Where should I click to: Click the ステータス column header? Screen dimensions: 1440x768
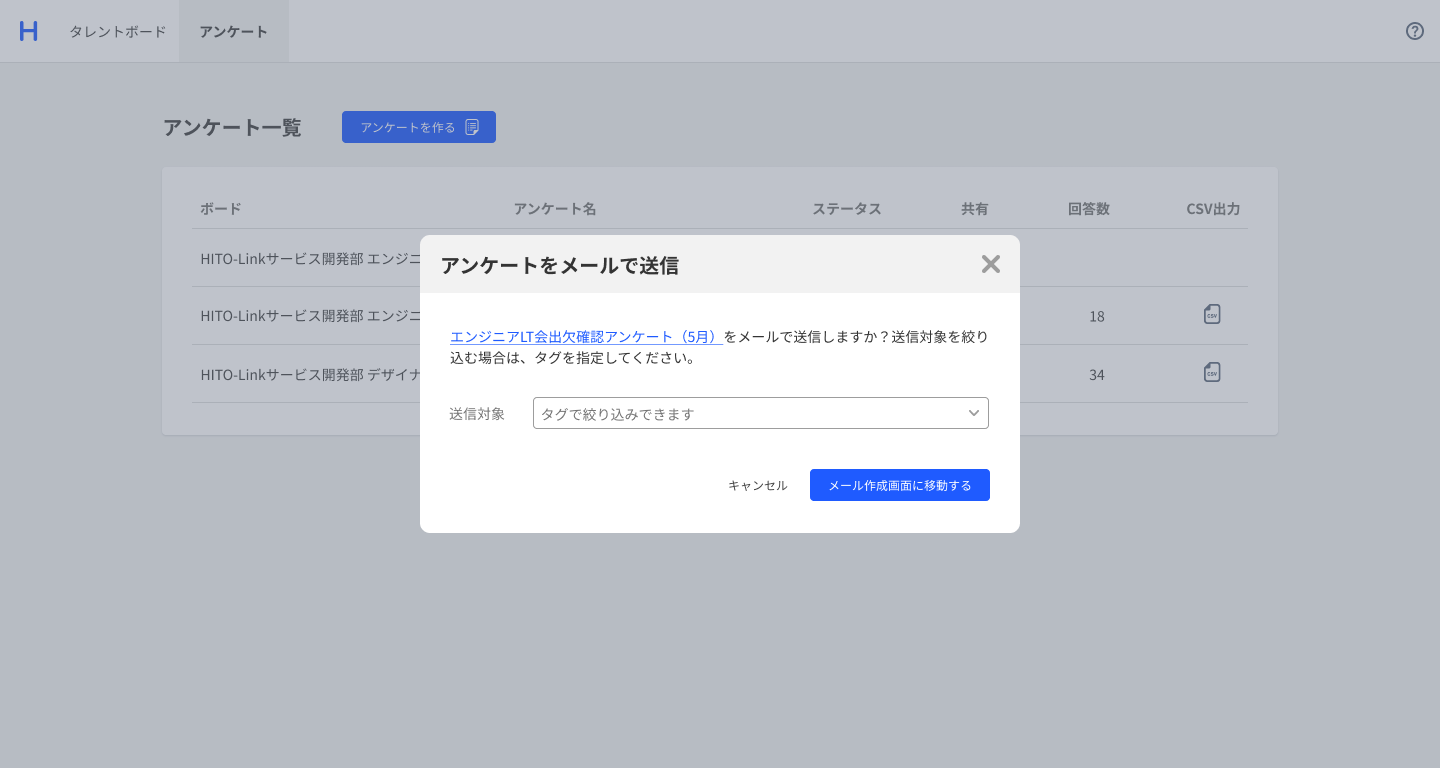pos(846,209)
